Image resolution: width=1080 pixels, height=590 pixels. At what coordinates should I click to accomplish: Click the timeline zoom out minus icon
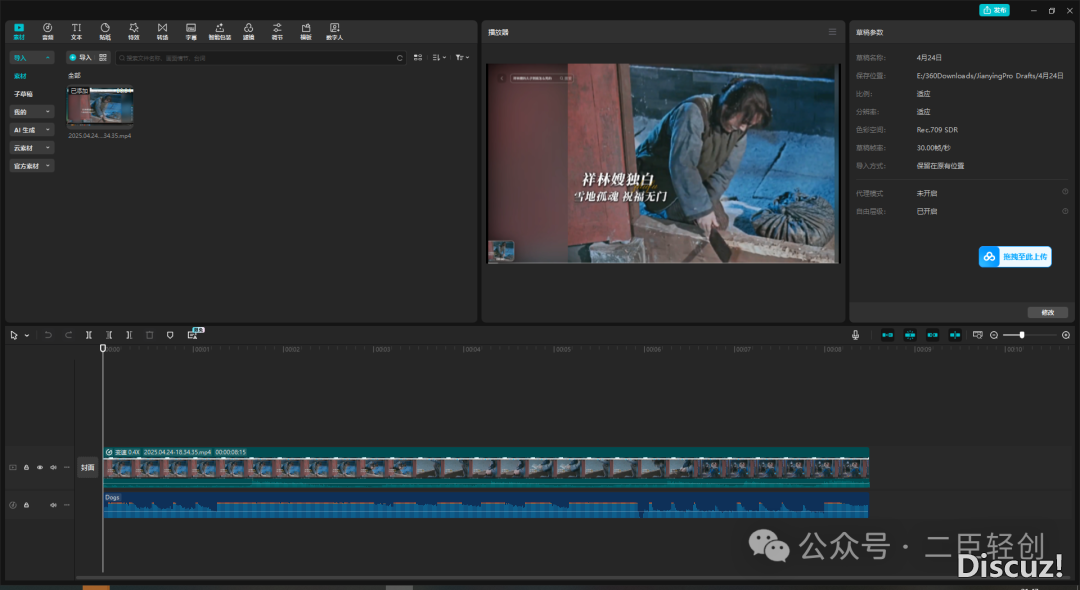994,335
